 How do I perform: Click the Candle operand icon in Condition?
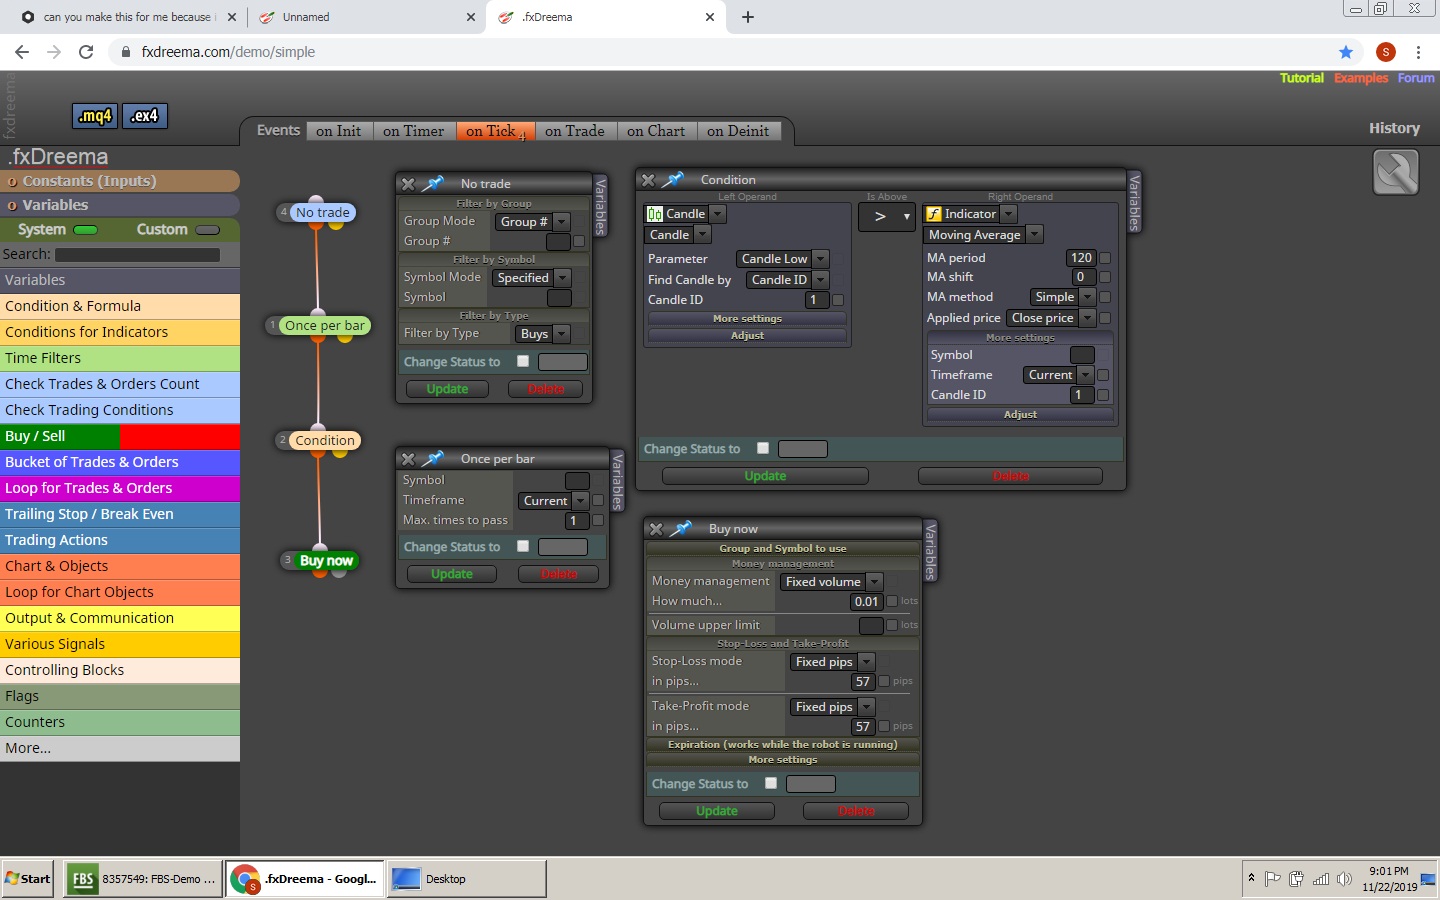click(655, 214)
